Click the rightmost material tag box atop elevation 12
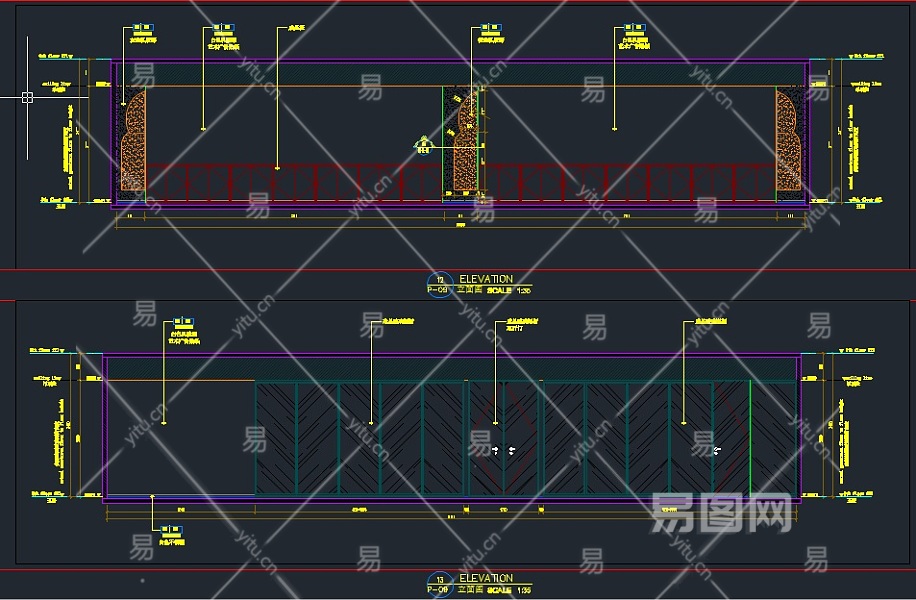The width and height of the screenshot is (916, 600). click(x=635, y=27)
